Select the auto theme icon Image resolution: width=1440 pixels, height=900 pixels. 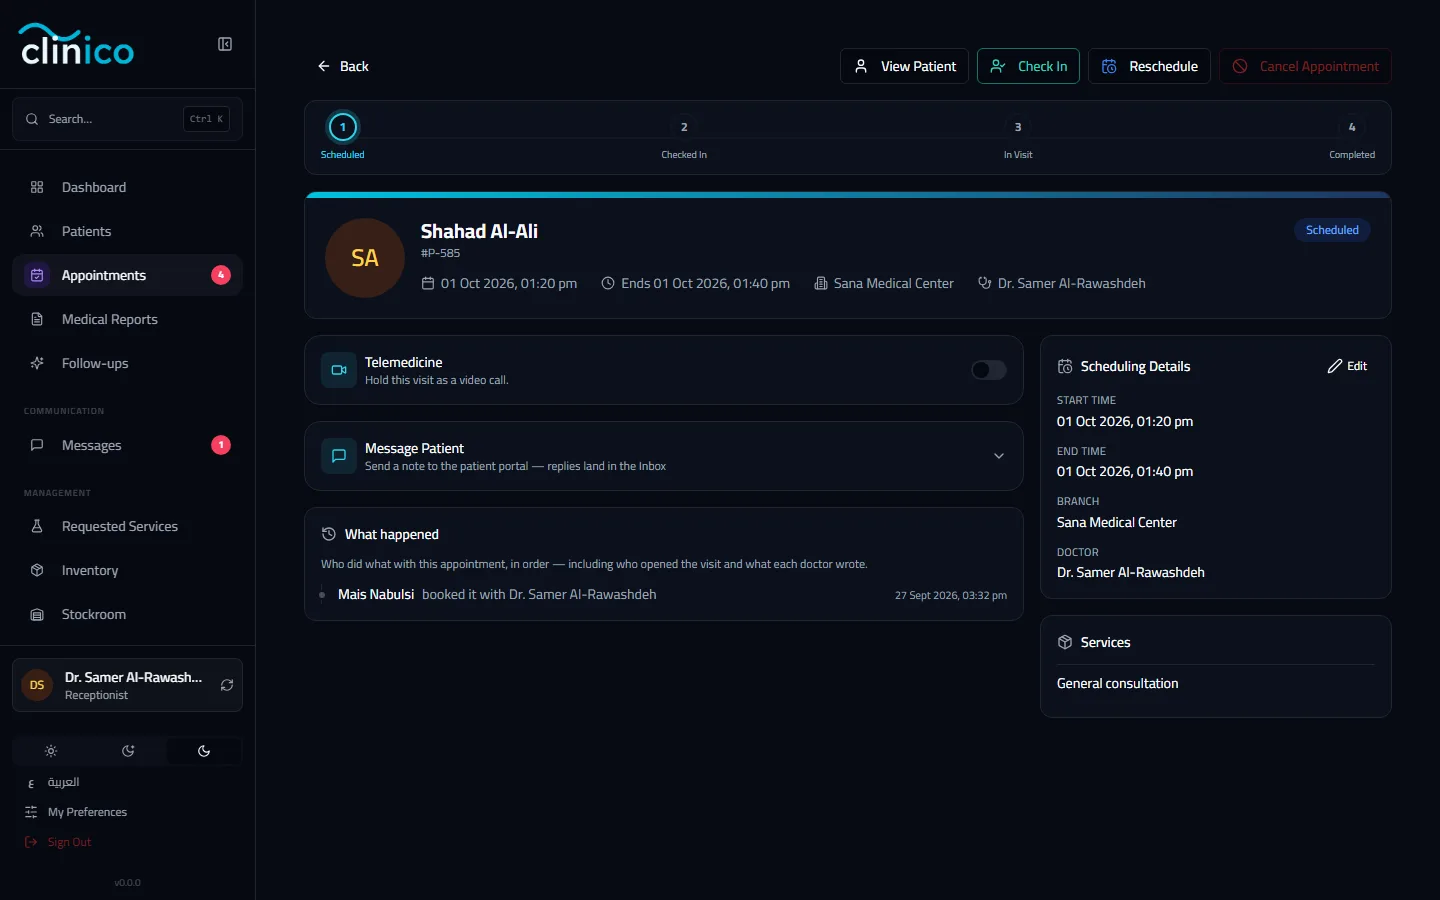point(128,751)
